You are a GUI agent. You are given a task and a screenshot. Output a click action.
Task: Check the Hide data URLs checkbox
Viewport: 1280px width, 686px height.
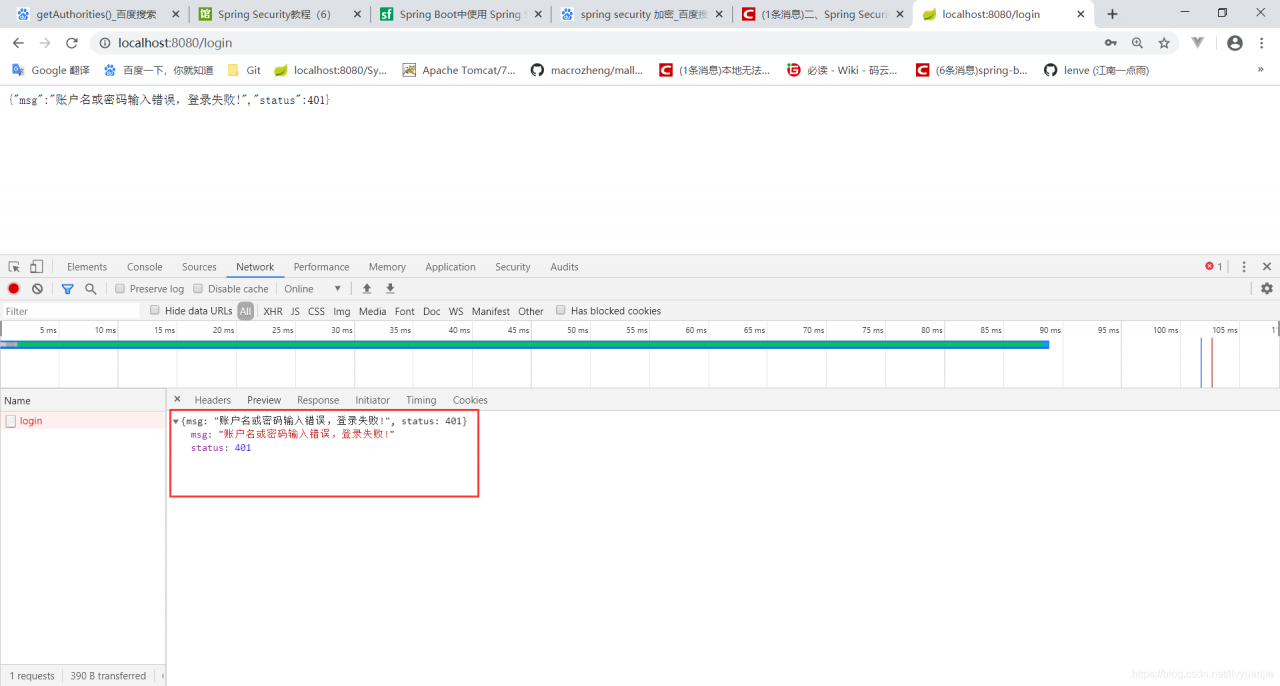[155, 310]
